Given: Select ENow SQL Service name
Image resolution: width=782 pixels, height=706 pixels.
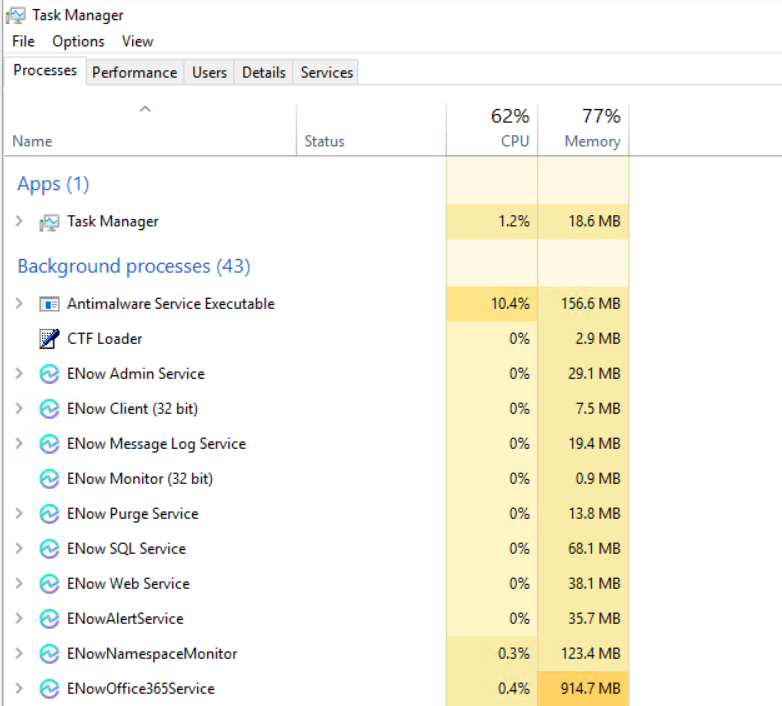Looking at the screenshot, I should [x=127, y=549].
